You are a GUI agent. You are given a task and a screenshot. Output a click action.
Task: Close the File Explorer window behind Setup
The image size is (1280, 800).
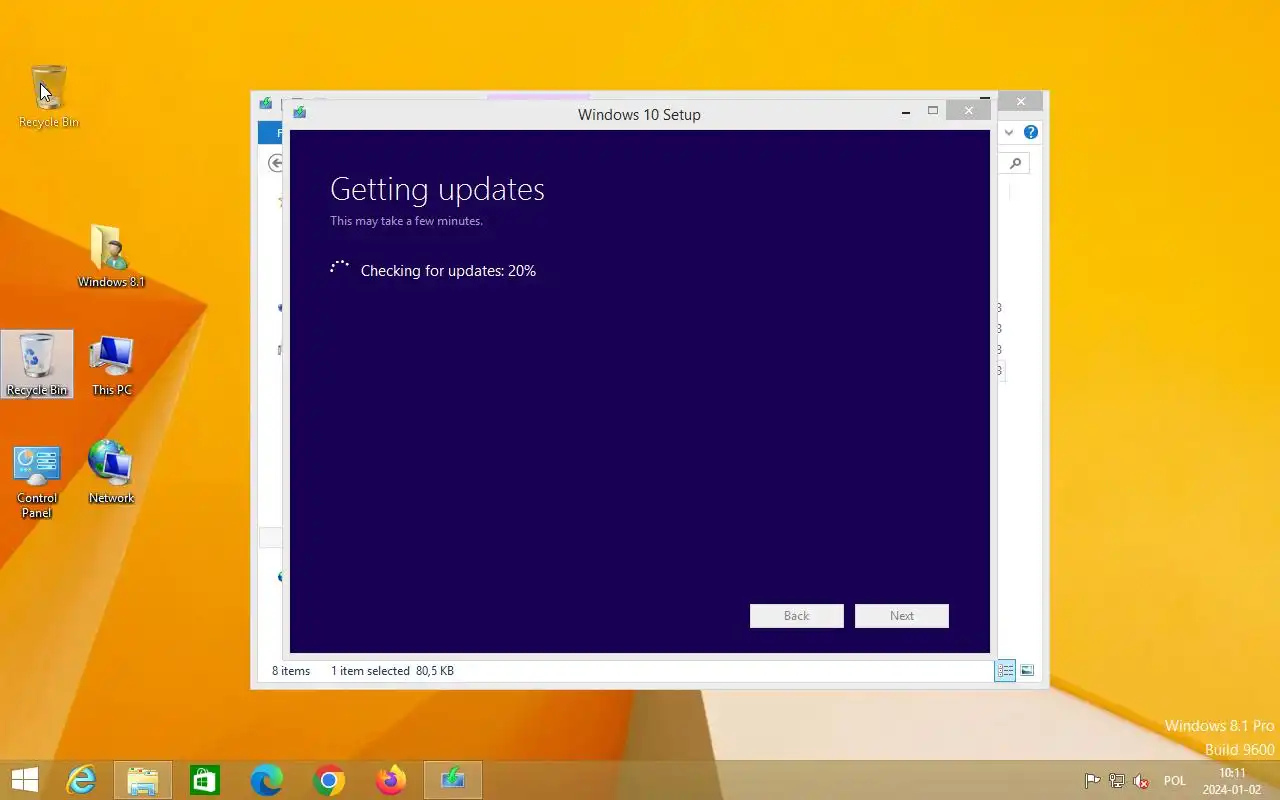1020,101
